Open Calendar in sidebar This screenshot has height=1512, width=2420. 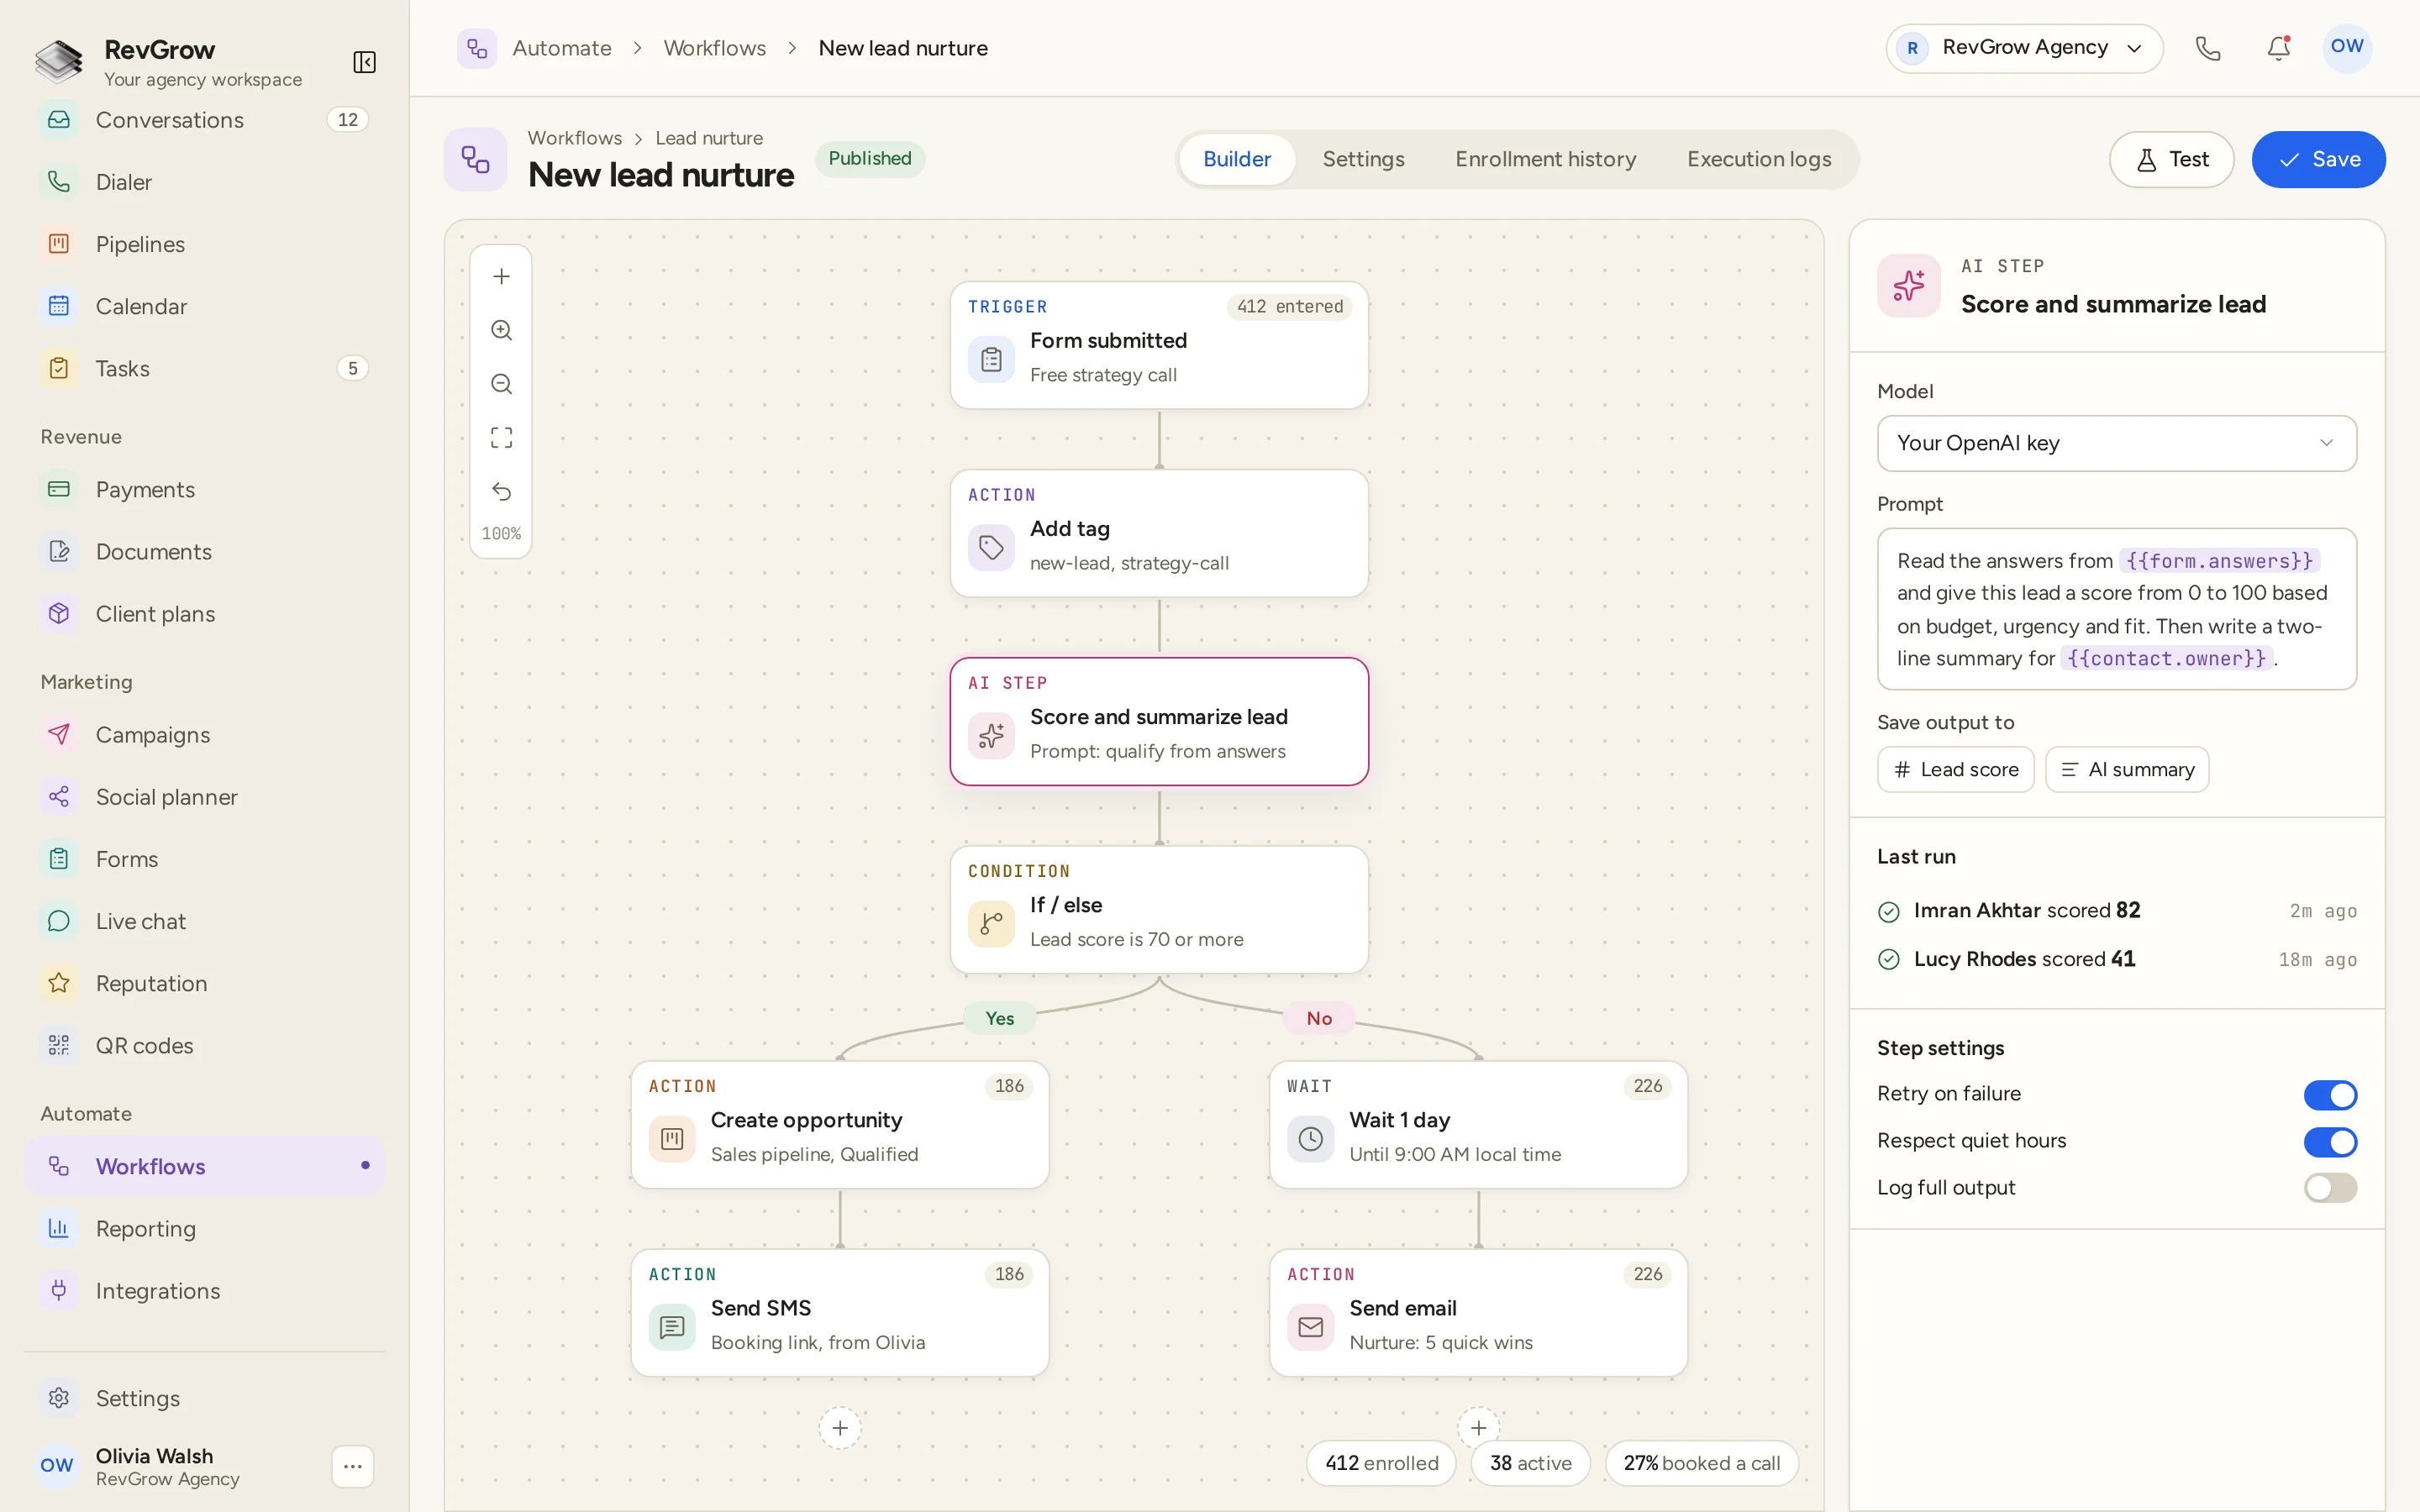coord(204,306)
